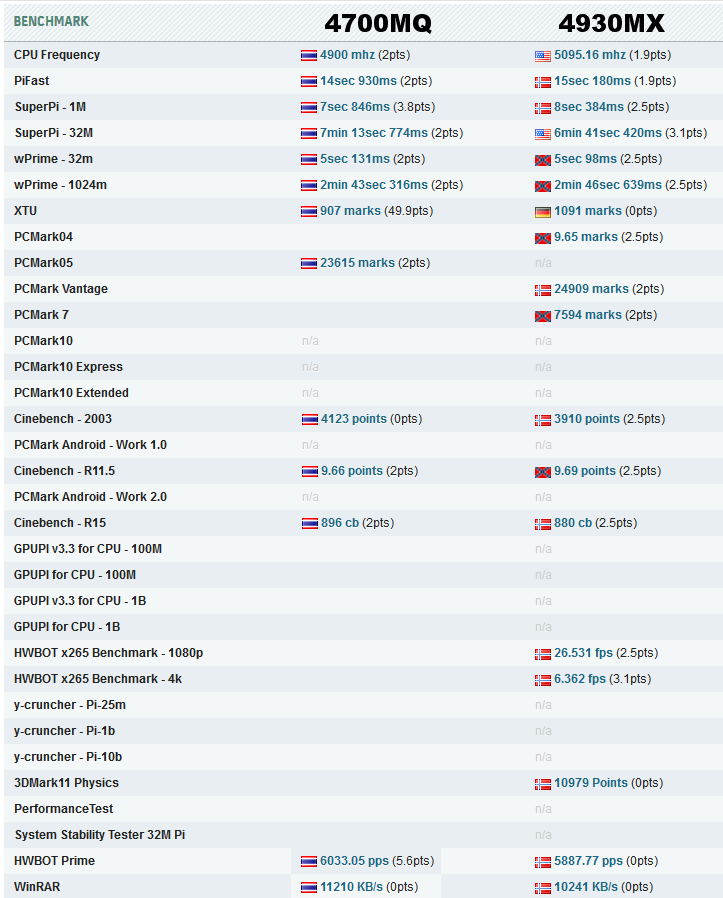This screenshot has height=898, width=723.
Task: Click the flag next to 896 cb
Action: (x=309, y=523)
